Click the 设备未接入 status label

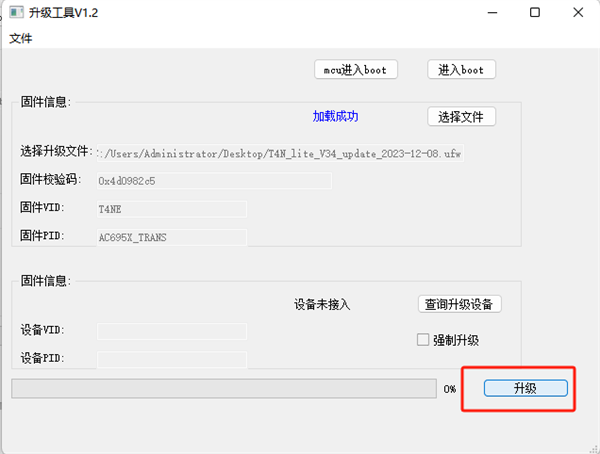pos(322,304)
